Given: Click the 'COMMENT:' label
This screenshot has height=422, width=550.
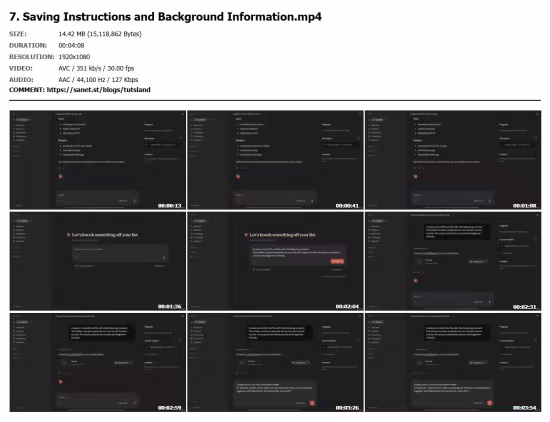Looking at the screenshot, I should coord(27,90).
